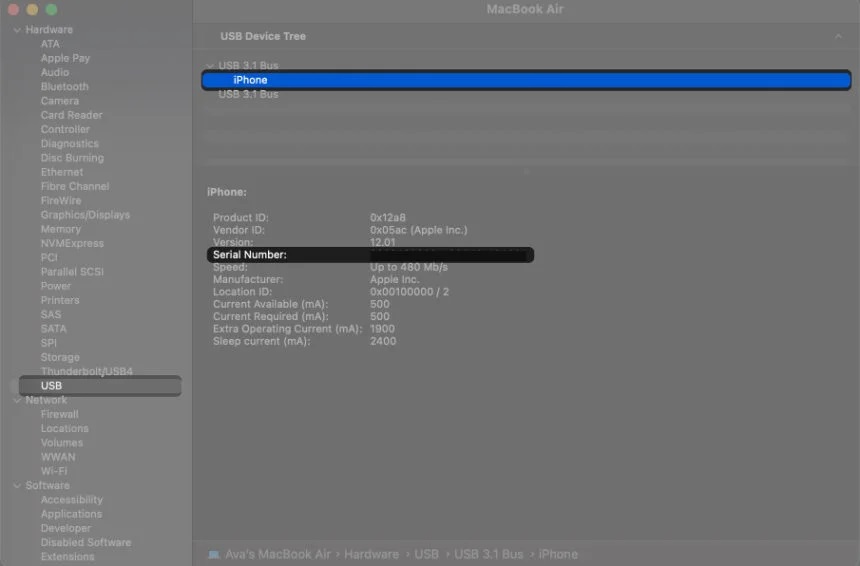Click USB 3.1 Bus in the path bar

pyautogui.click(x=489, y=554)
